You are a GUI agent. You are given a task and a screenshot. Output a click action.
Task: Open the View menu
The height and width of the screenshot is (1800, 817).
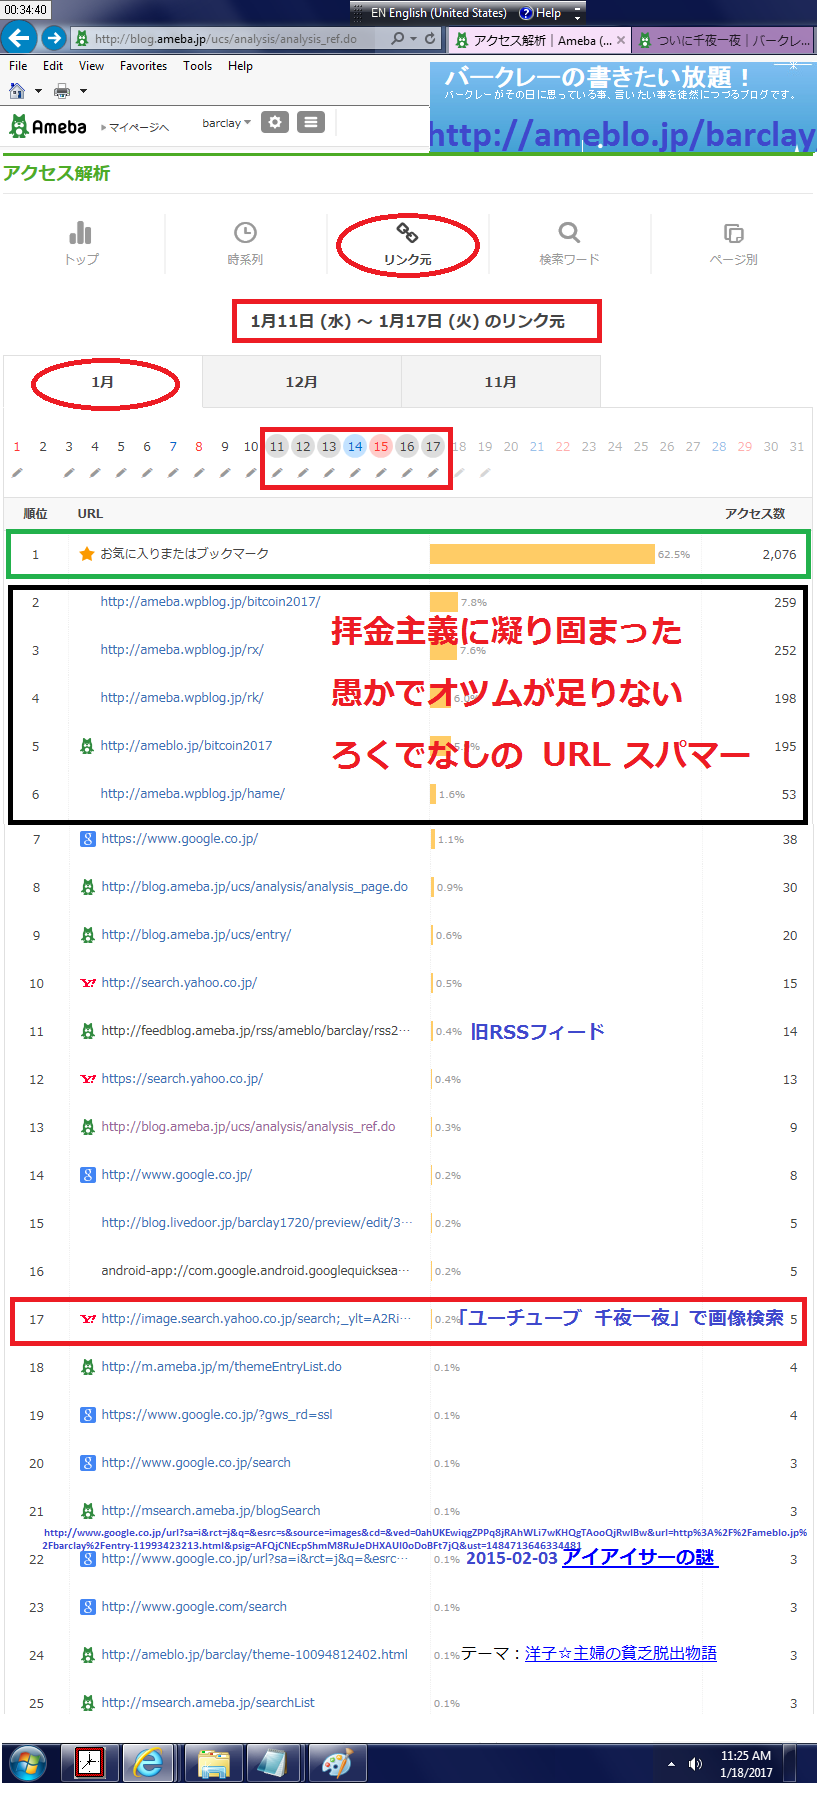(91, 66)
